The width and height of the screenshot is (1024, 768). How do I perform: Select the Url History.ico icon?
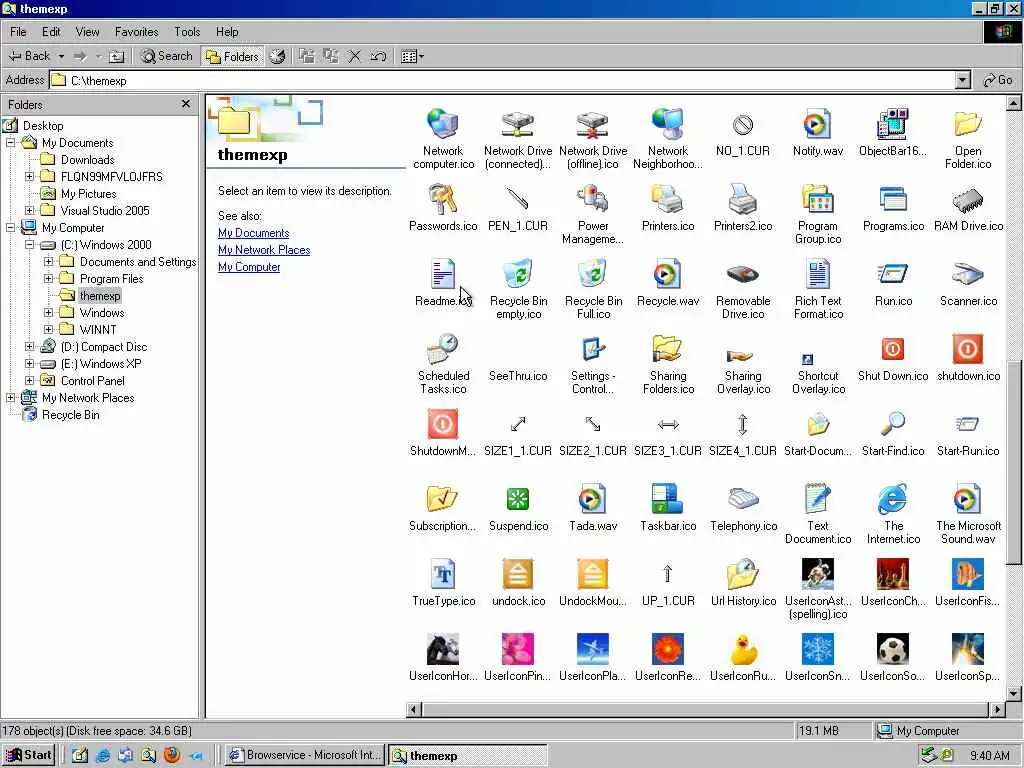[743, 574]
